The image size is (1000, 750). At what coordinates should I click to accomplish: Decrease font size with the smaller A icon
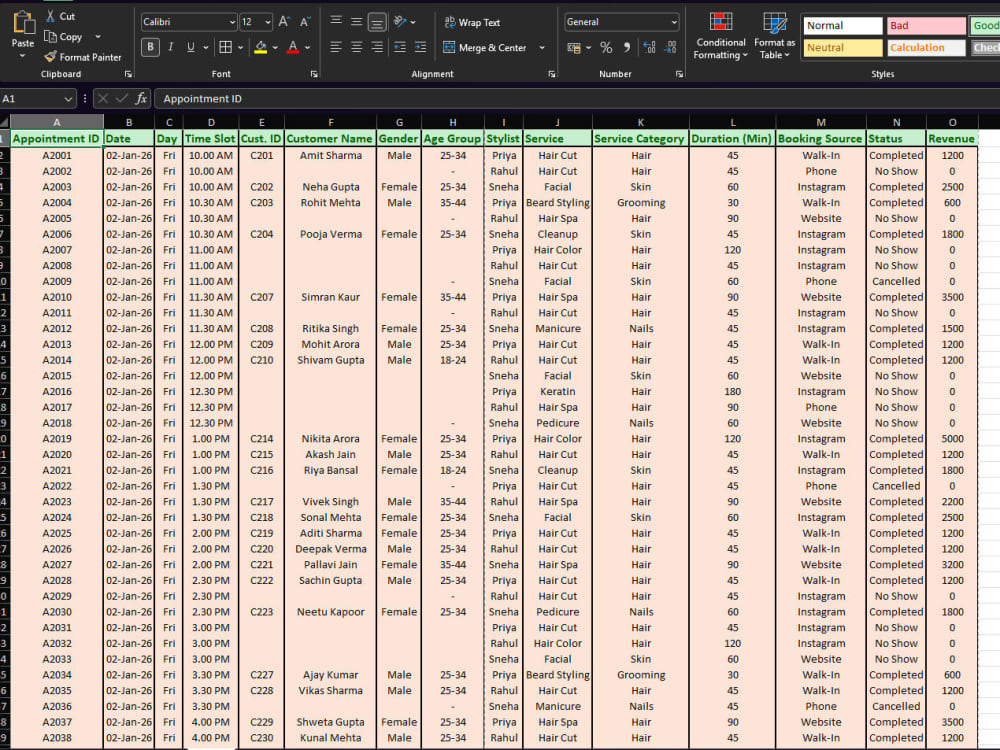pos(305,22)
